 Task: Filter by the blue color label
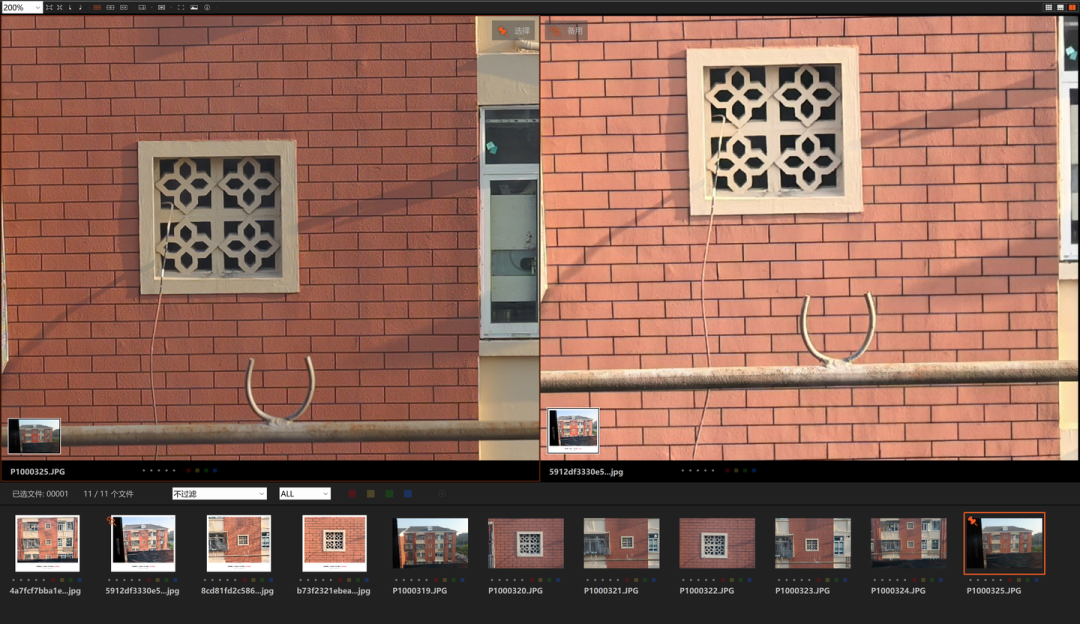point(408,494)
